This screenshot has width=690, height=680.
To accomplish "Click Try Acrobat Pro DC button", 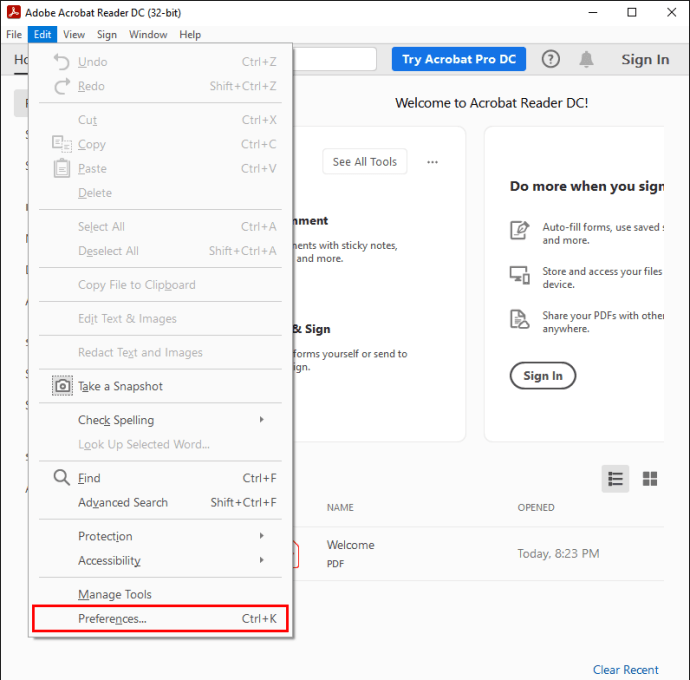I will pyautogui.click(x=459, y=59).
